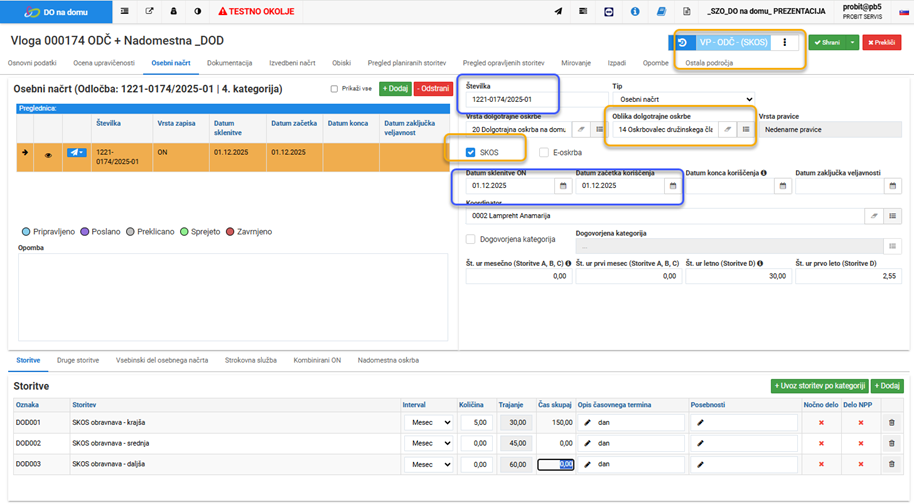Delete the DOD001 service row with trash icon
The image size is (914, 504).
[x=891, y=423]
